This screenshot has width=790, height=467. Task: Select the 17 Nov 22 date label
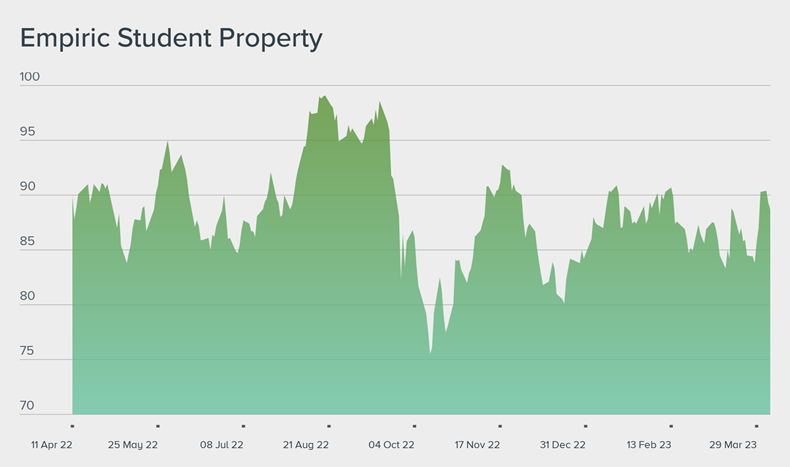[478, 444]
